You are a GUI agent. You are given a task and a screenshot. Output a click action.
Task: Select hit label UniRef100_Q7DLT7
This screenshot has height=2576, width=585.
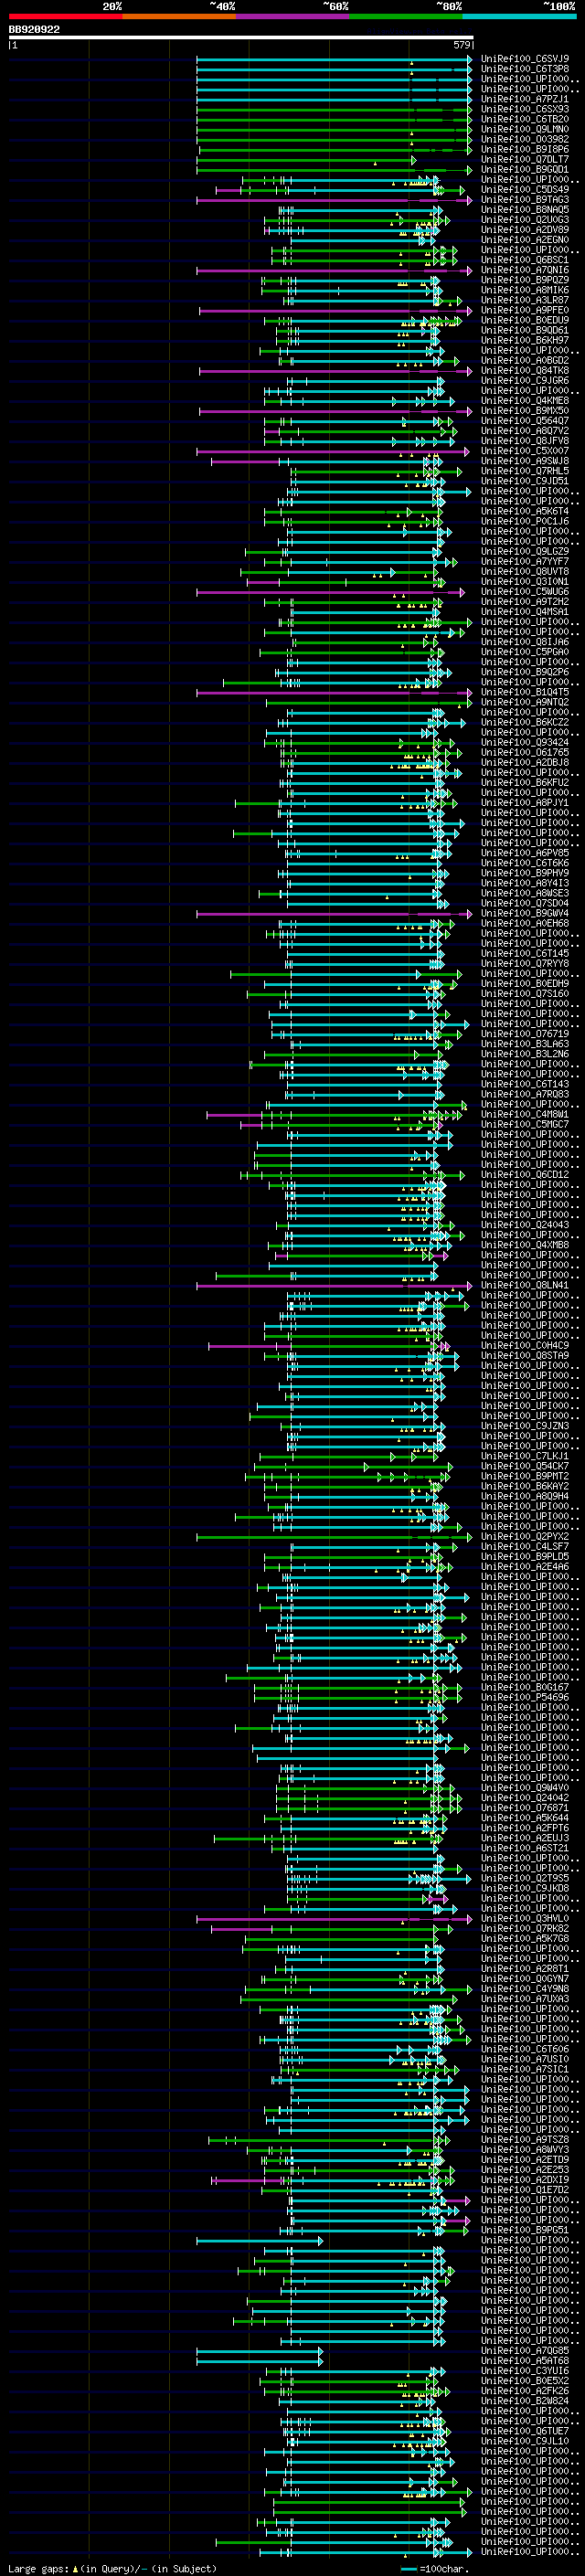point(525,159)
